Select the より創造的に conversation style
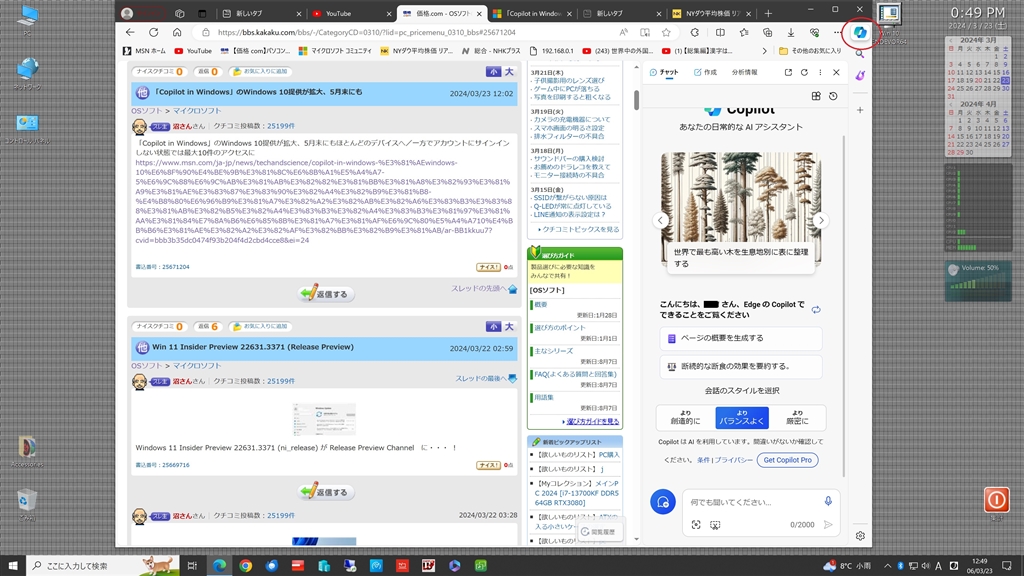 [685, 417]
